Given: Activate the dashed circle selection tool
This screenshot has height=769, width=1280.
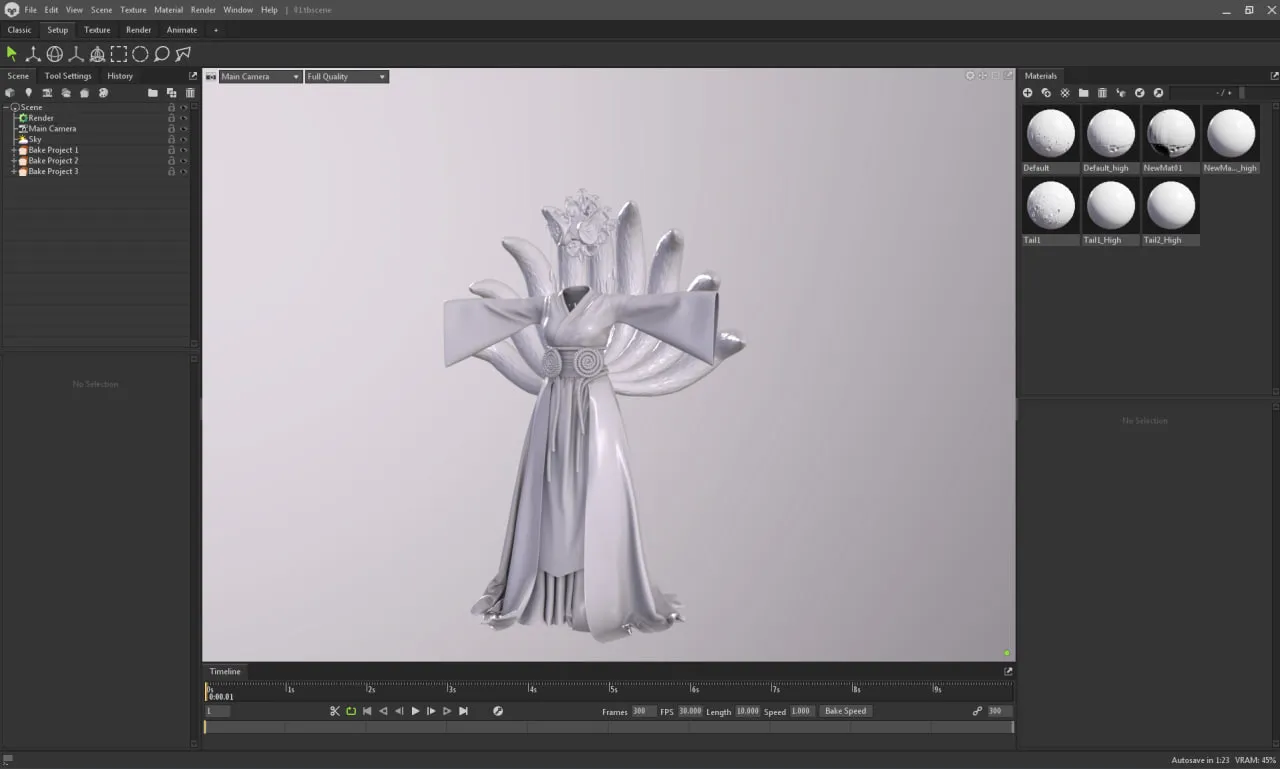Looking at the screenshot, I should [140, 54].
